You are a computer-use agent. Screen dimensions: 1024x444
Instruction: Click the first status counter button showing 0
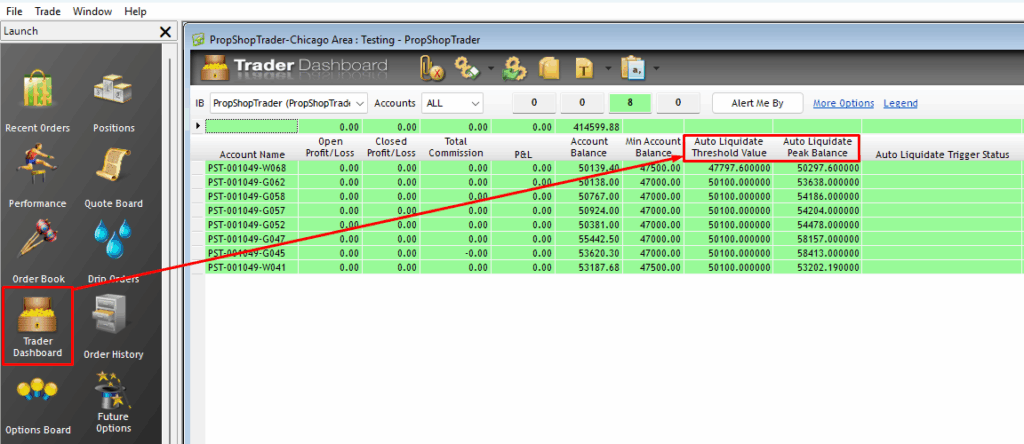pos(534,103)
